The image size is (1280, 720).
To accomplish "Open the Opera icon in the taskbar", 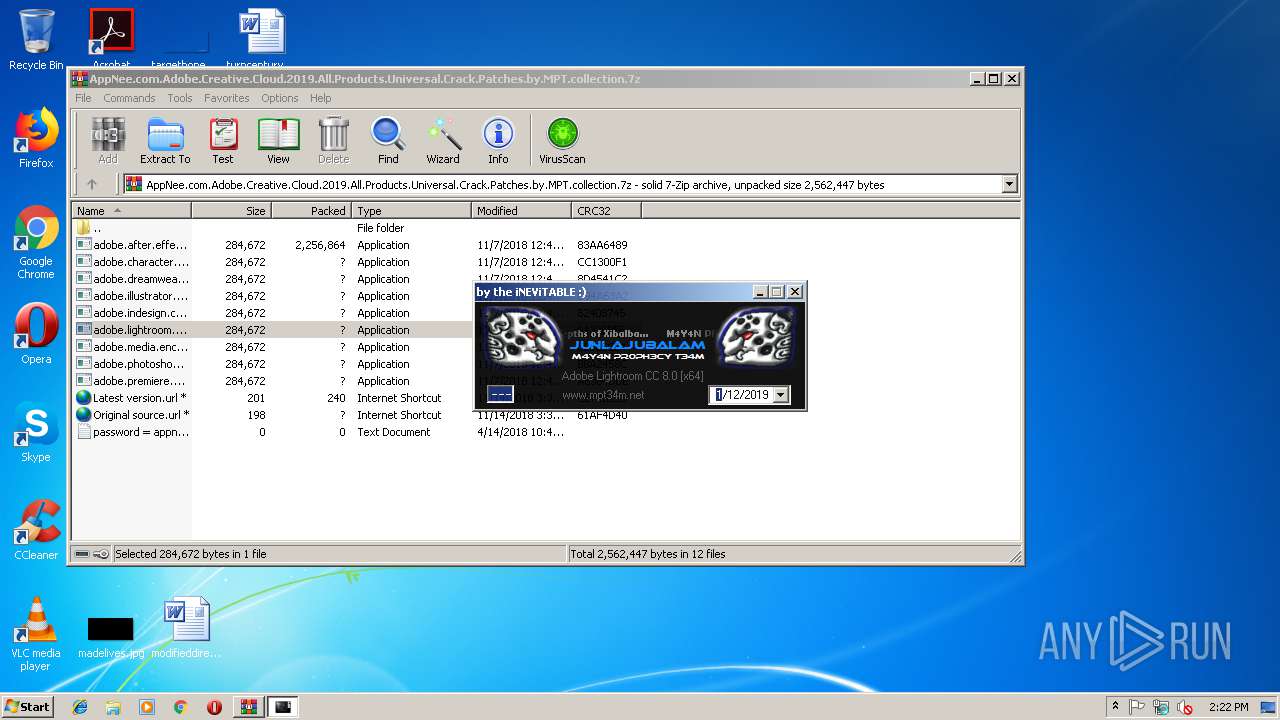I will tap(214, 707).
